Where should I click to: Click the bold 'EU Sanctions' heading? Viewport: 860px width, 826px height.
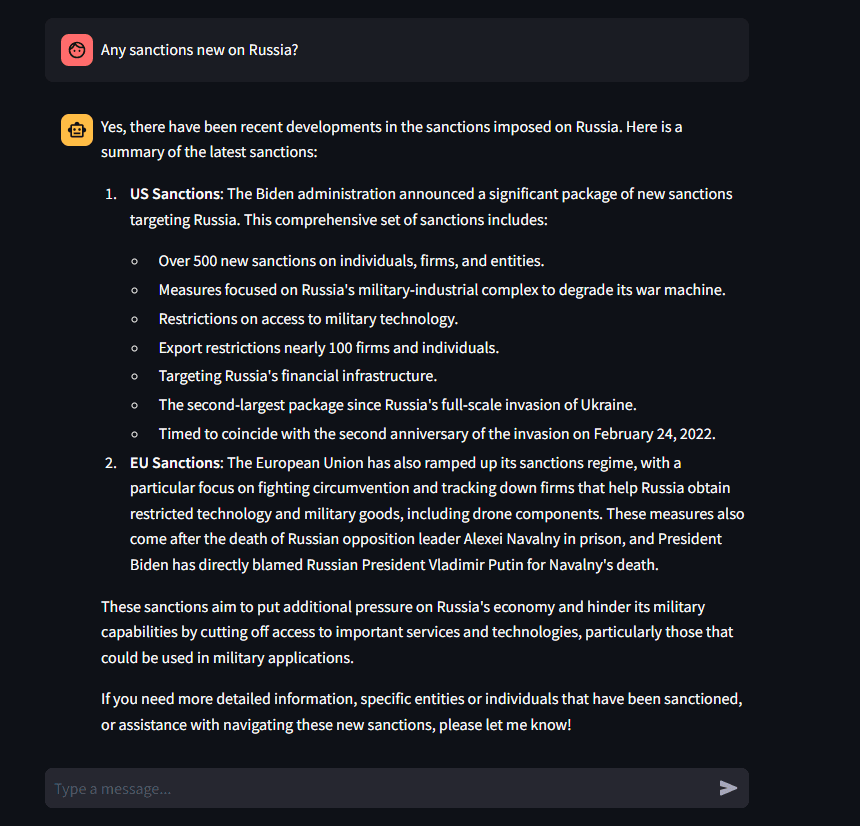point(175,463)
